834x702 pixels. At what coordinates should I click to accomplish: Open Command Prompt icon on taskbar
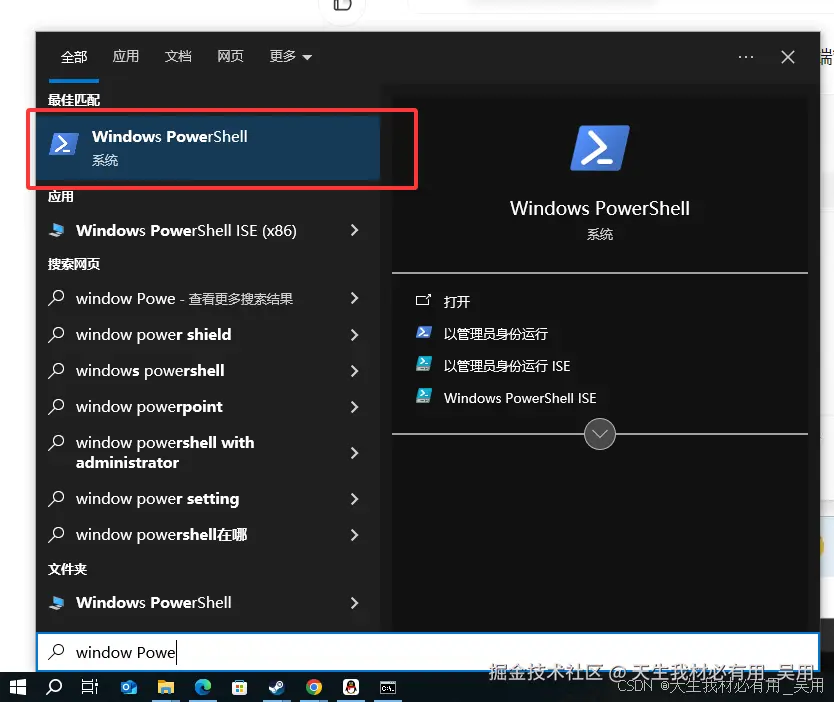388,688
